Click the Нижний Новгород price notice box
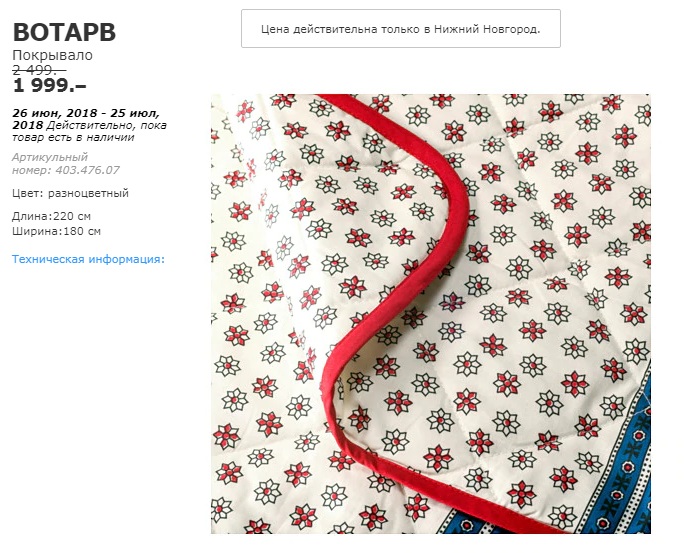 tap(401, 29)
